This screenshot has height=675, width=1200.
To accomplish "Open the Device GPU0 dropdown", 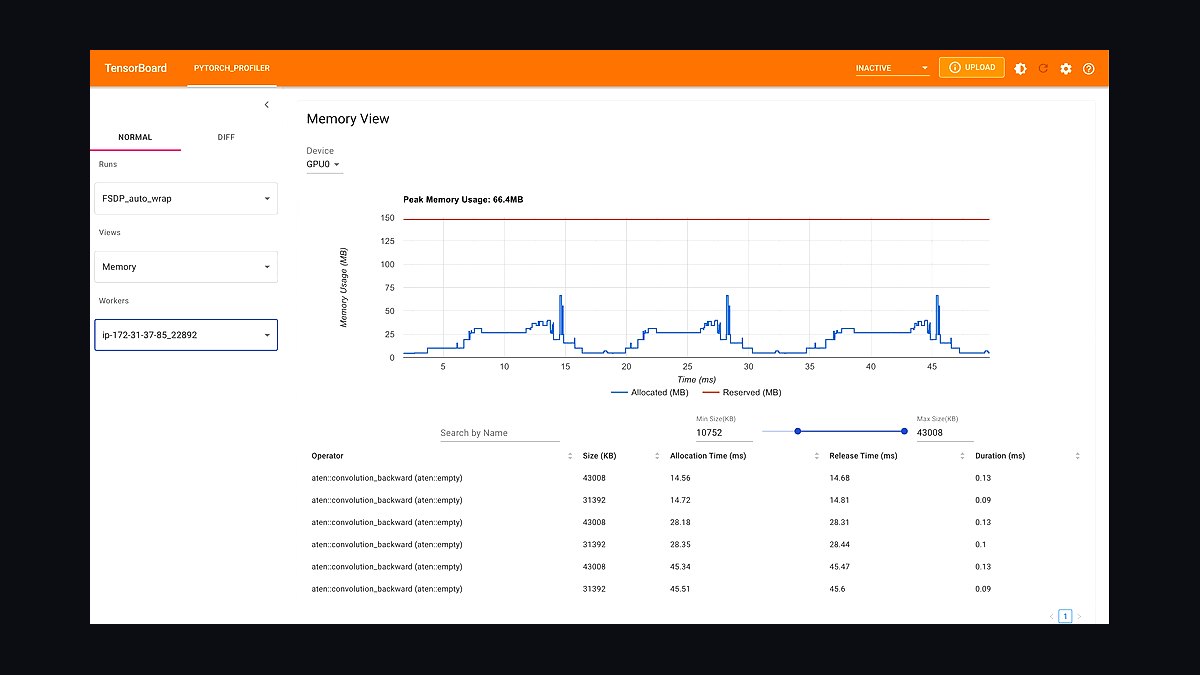I will coord(324,164).
